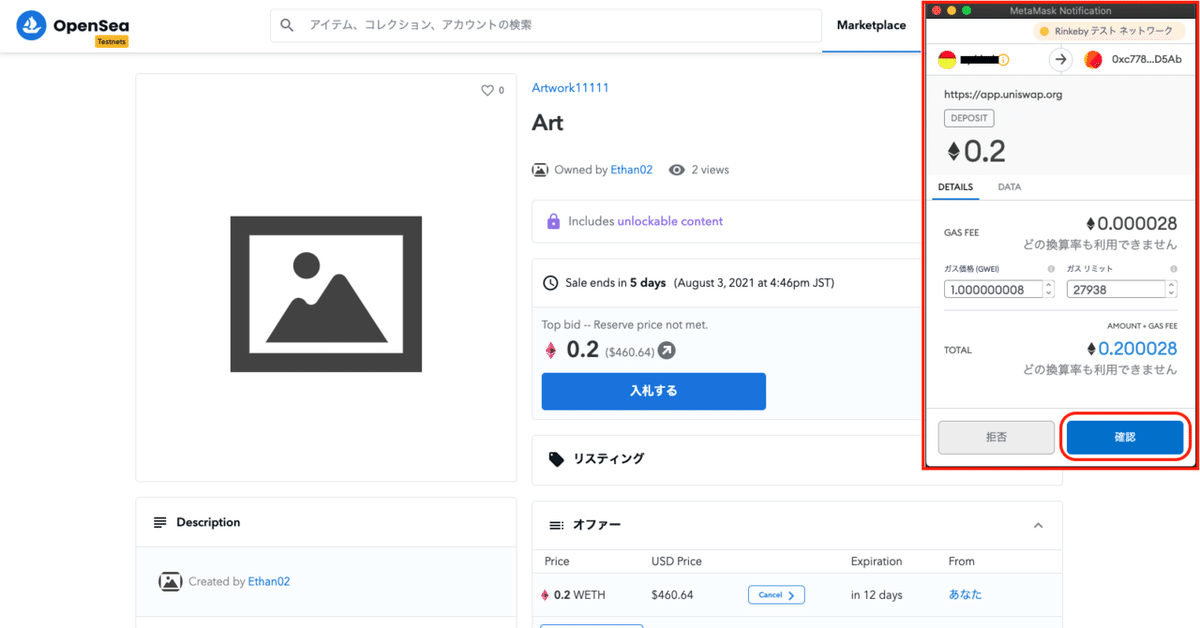This screenshot has width=1200, height=628.
Task: Click the views eye icon
Action: (x=677, y=170)
